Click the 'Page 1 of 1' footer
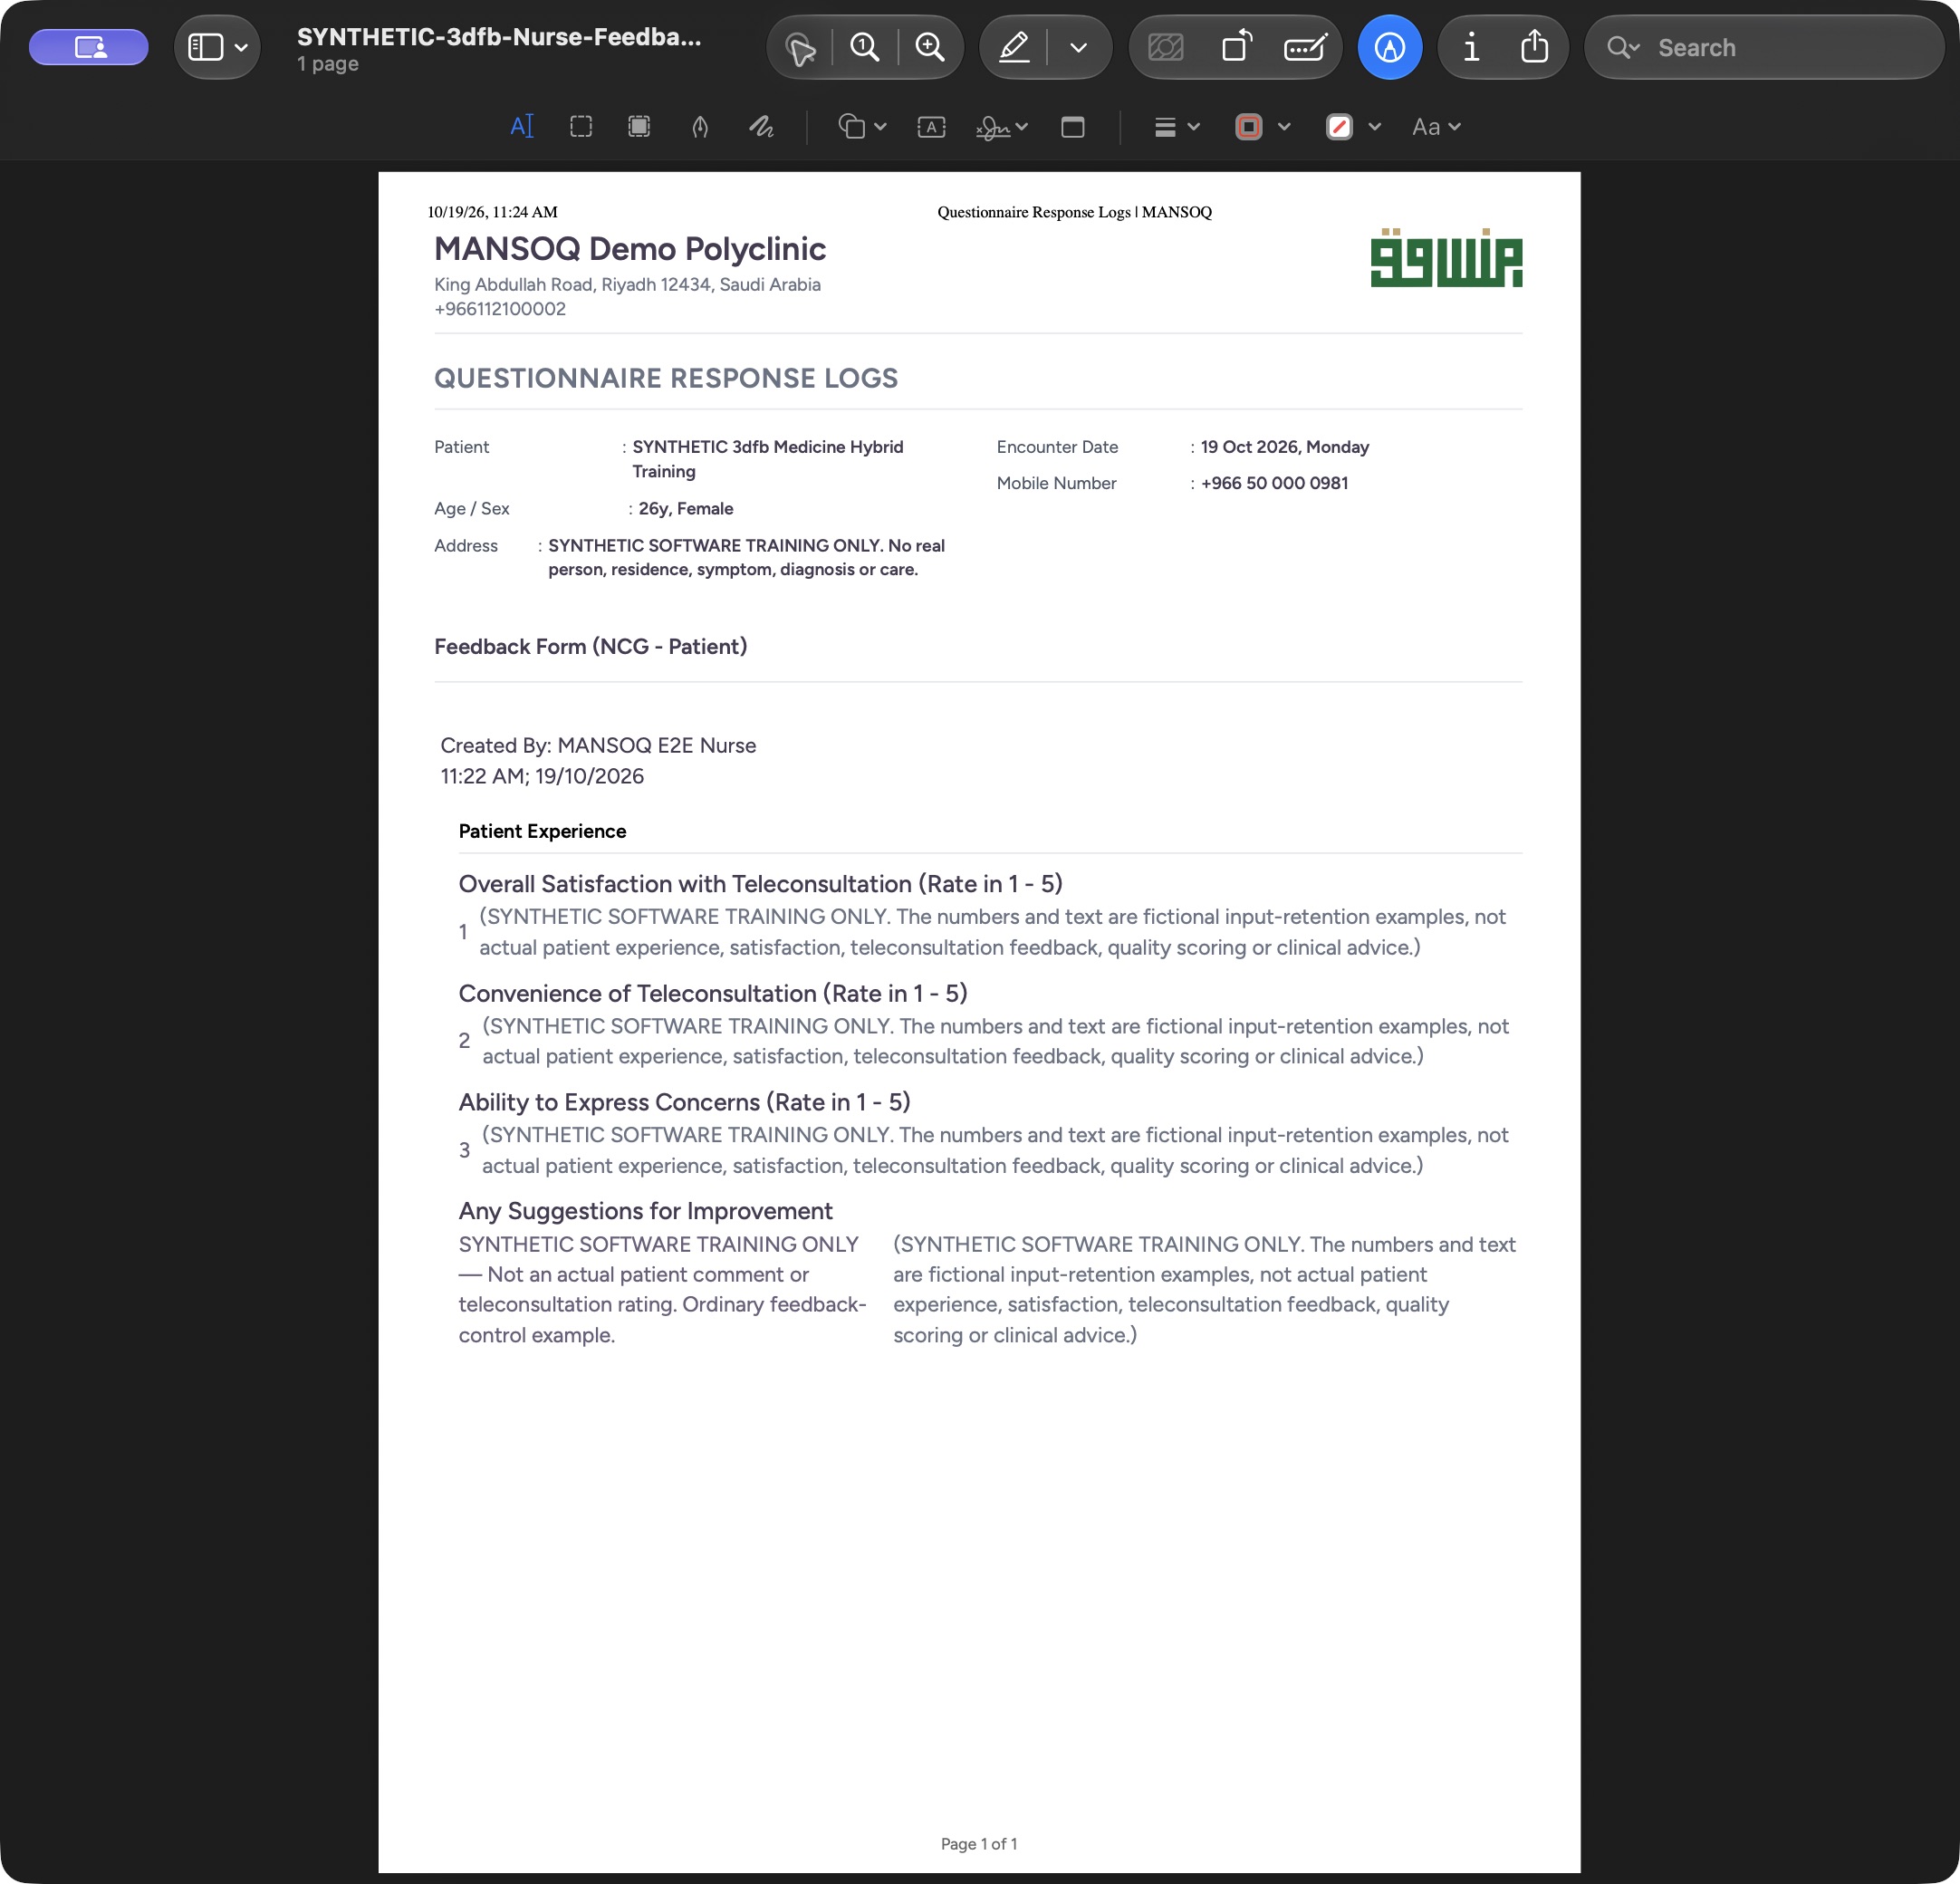The height and width of the screenshot is (1884, 1960). (x=979, y=1844)
